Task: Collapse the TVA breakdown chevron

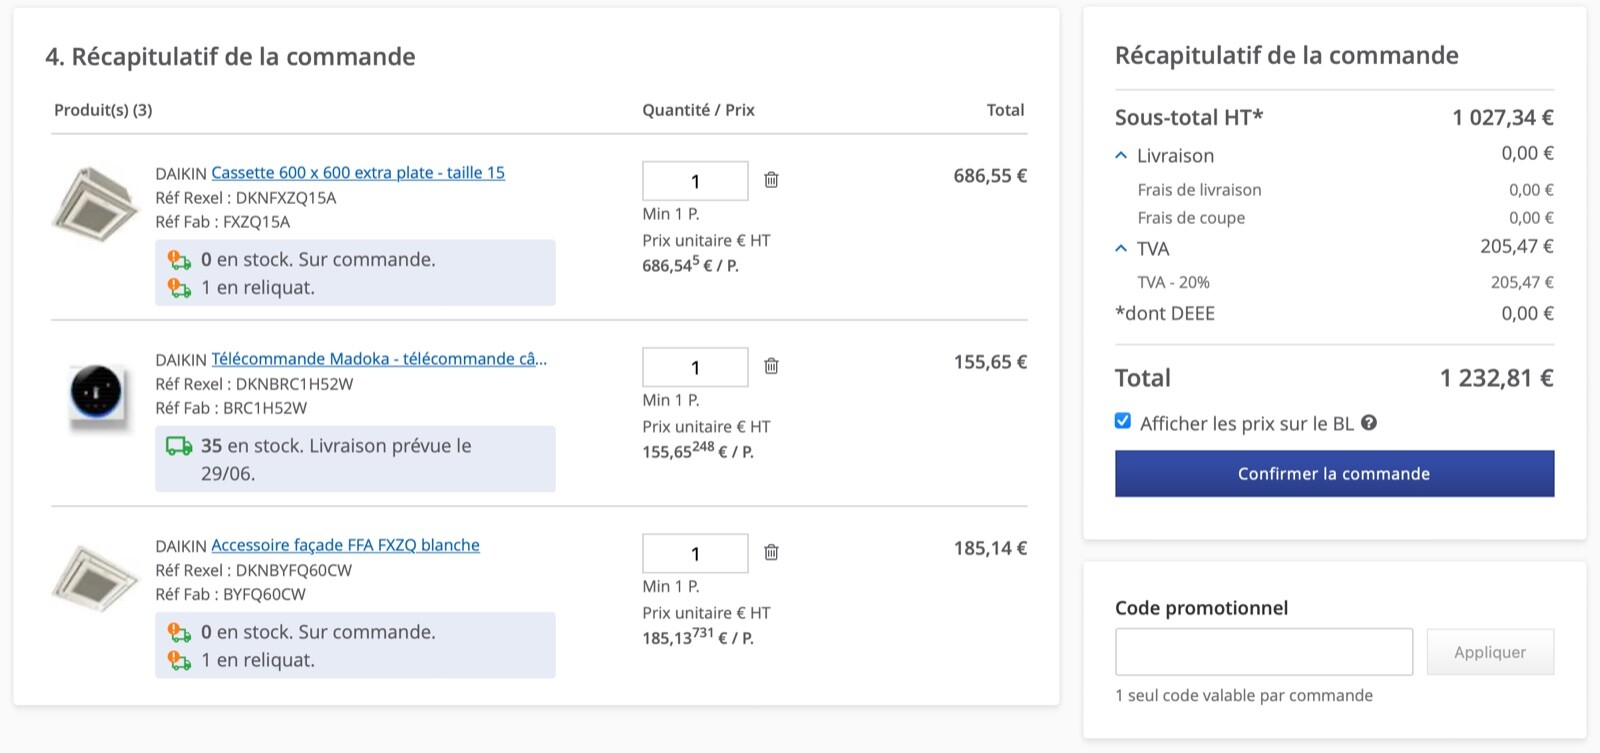Action: tap(1121, 249)
